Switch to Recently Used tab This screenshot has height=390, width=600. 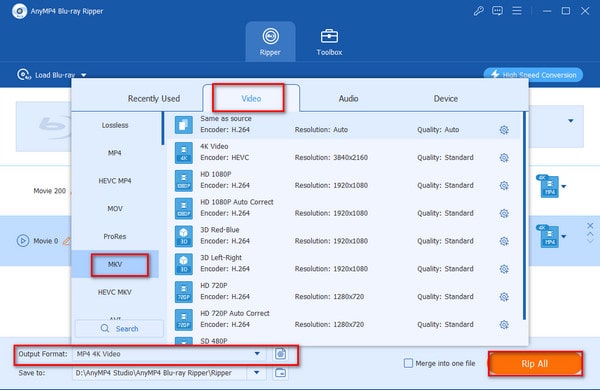[x=154, y=98]
